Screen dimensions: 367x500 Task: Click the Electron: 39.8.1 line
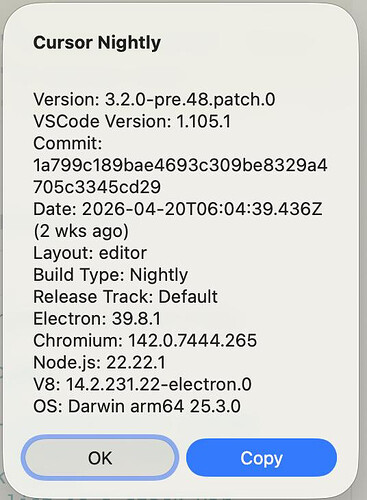pos(97,319)
